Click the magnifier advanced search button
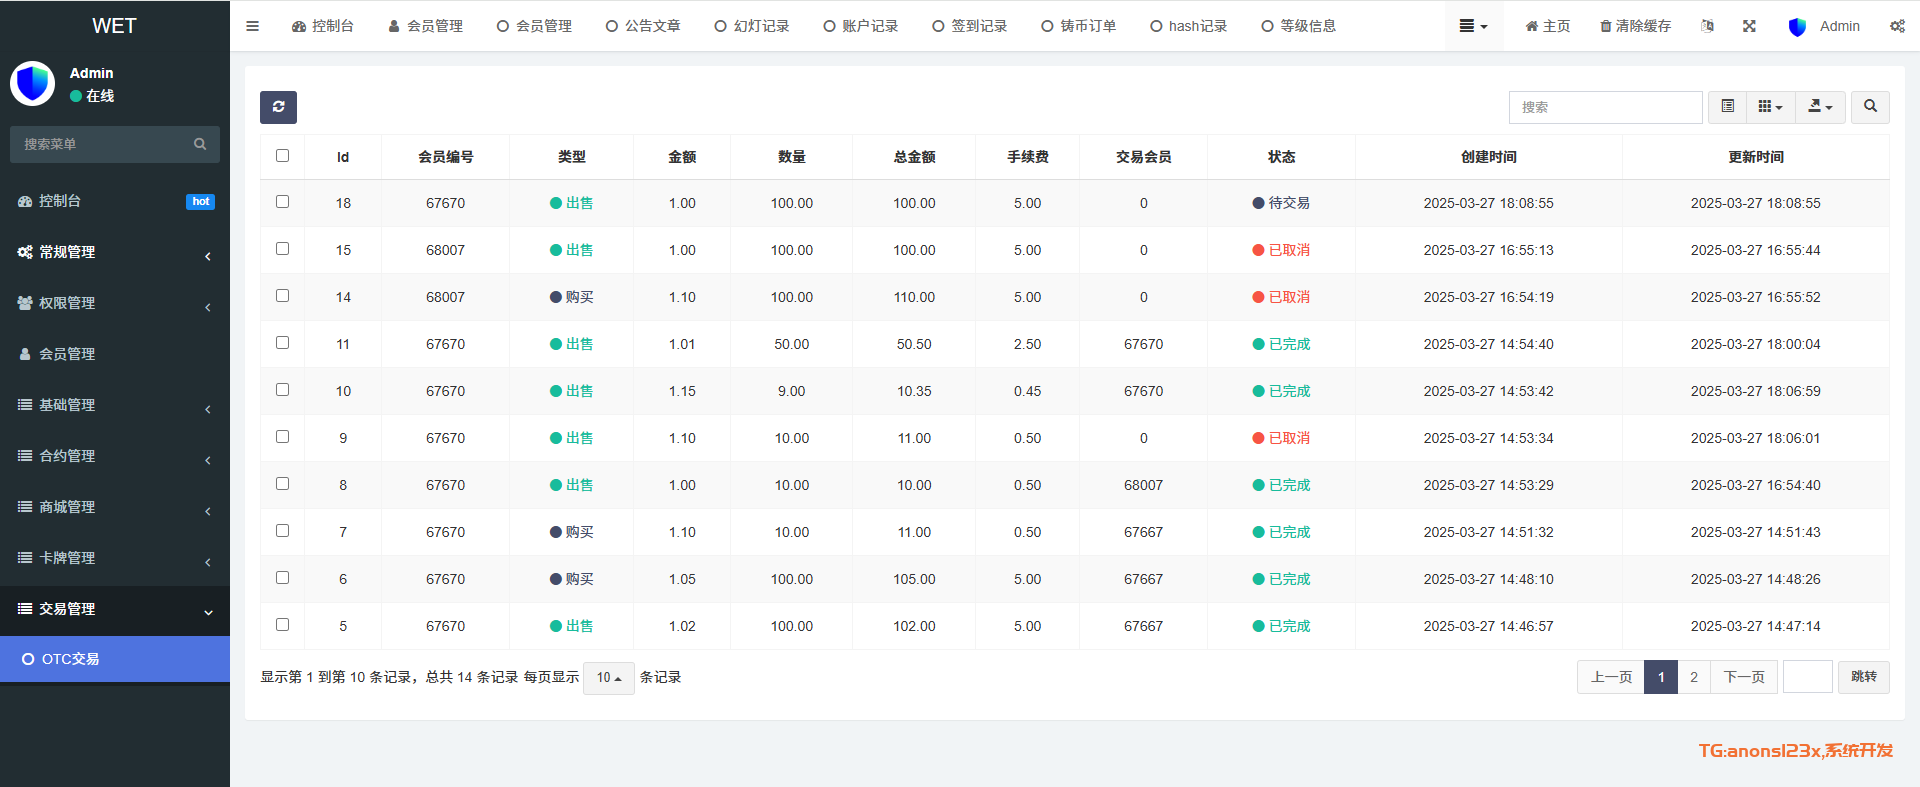 [x=1870, y=107]
